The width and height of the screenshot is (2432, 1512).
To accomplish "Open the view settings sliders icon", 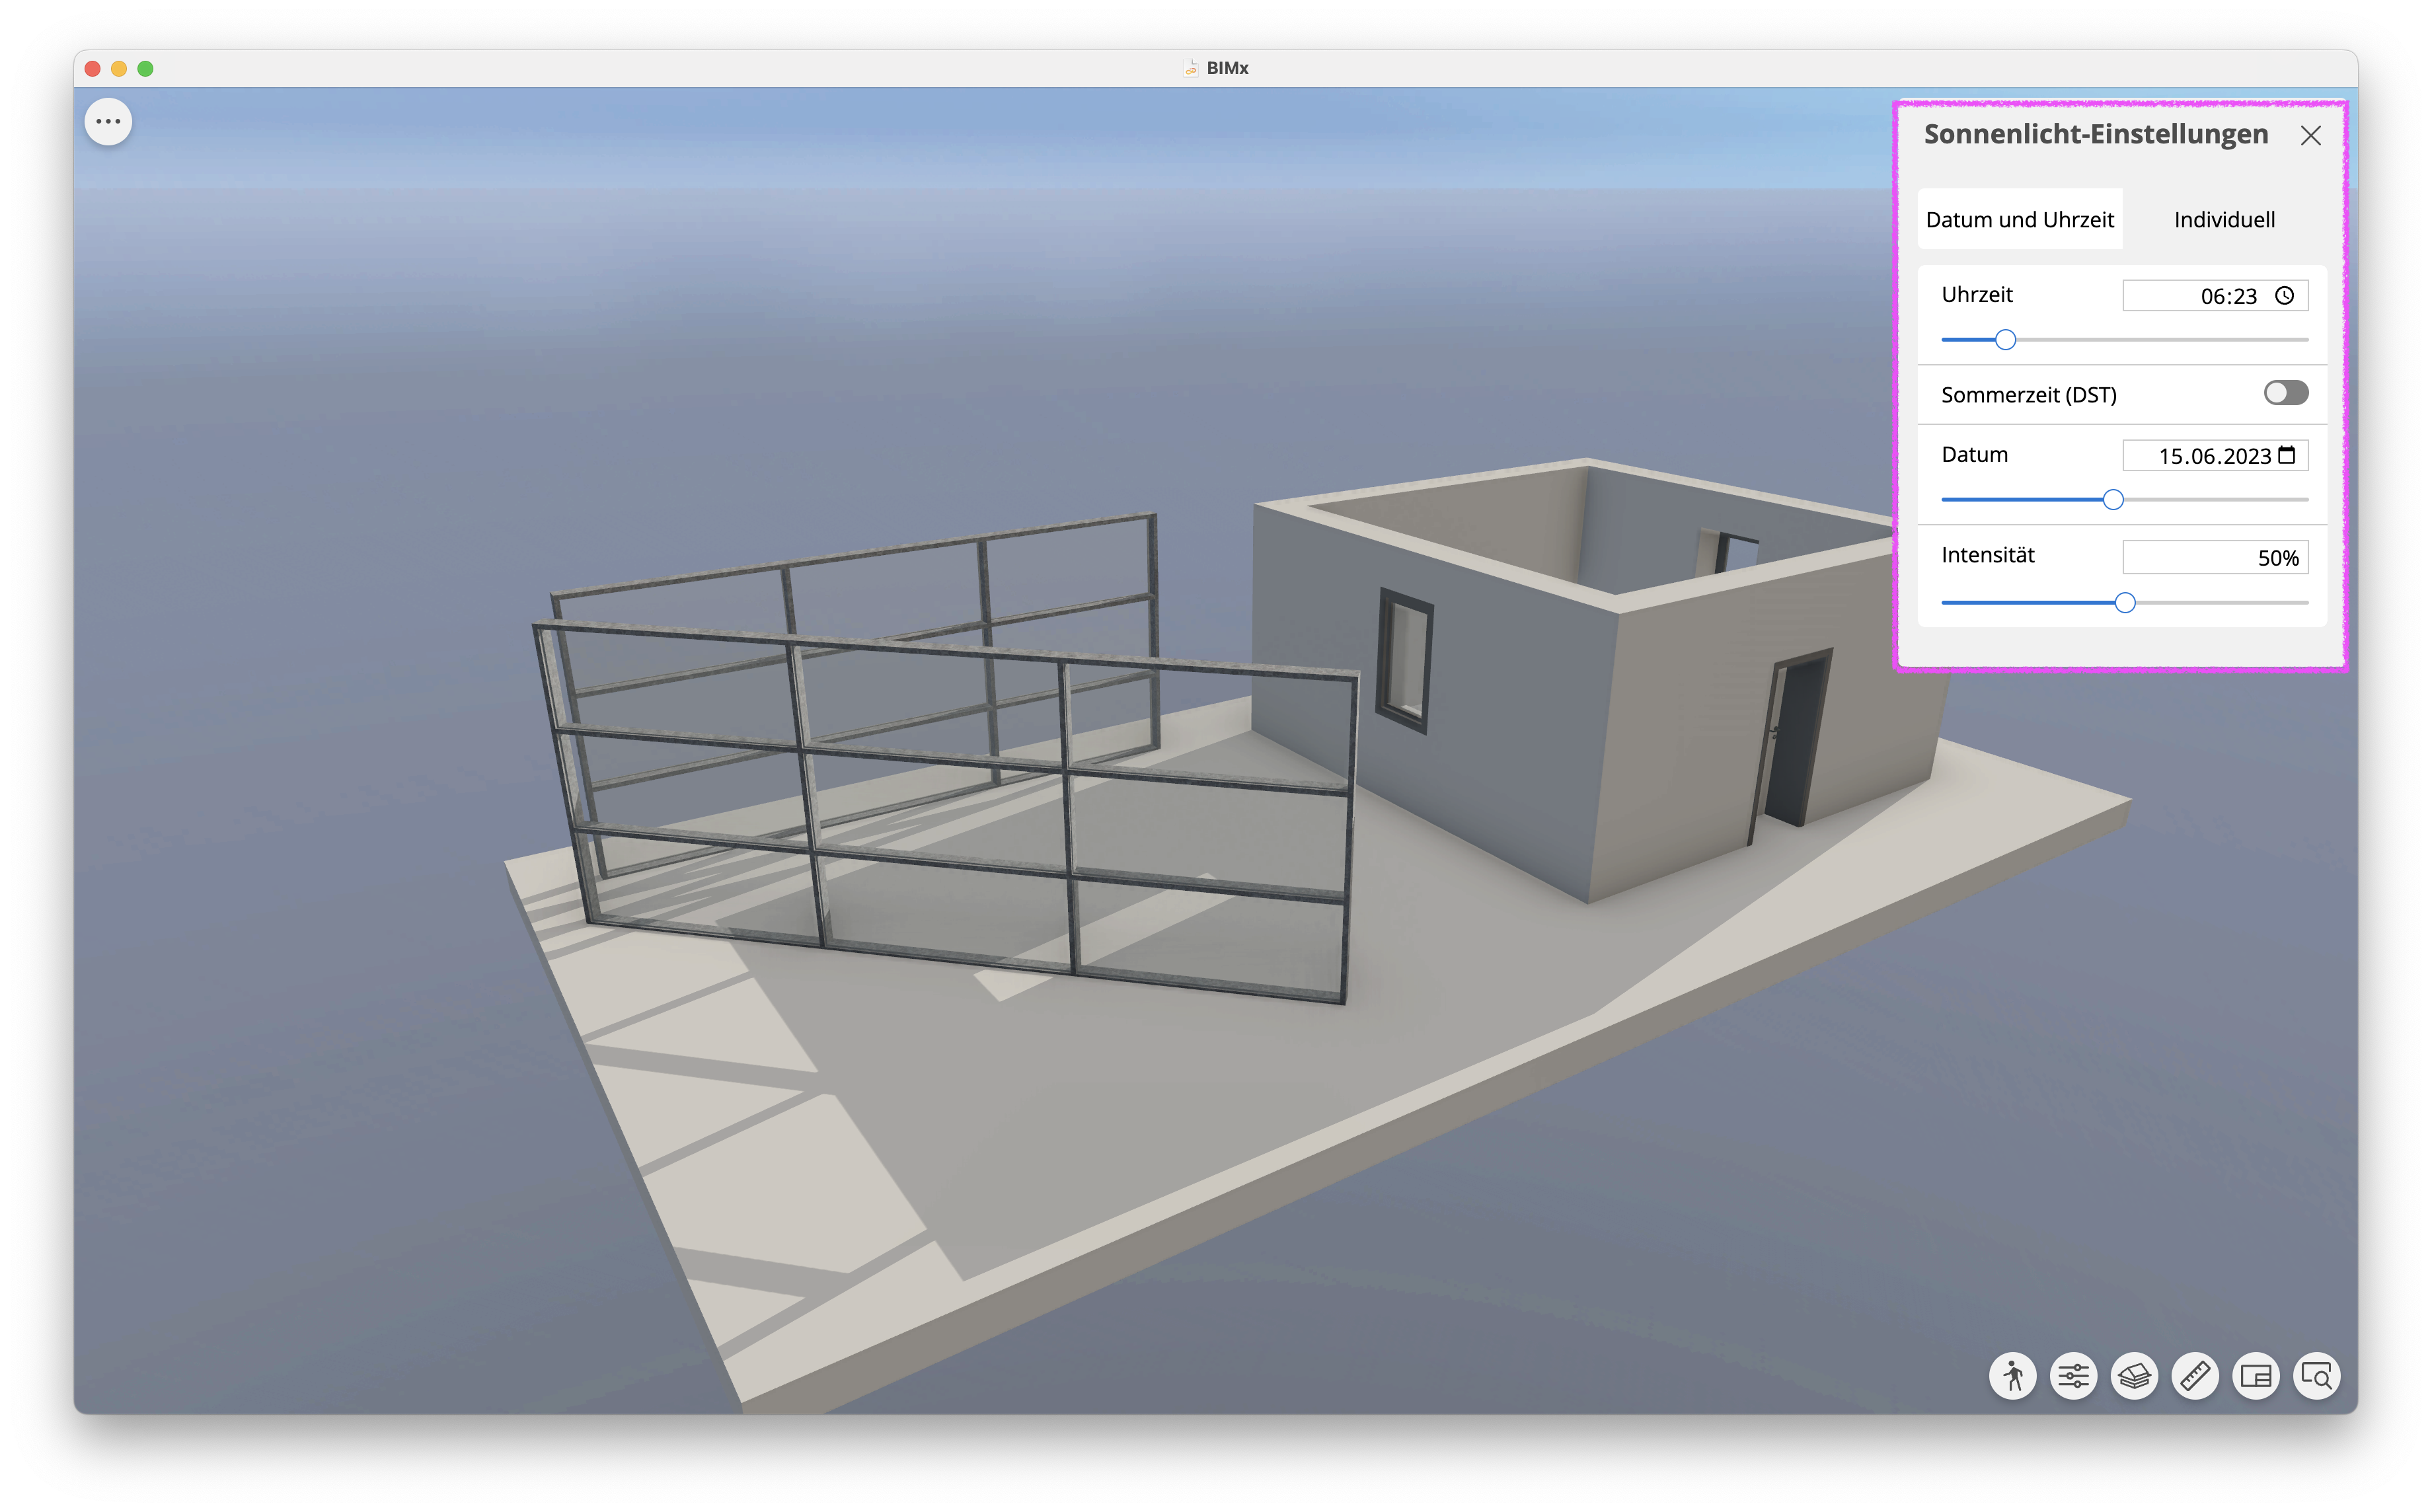I will (x=2073, y=1376).
